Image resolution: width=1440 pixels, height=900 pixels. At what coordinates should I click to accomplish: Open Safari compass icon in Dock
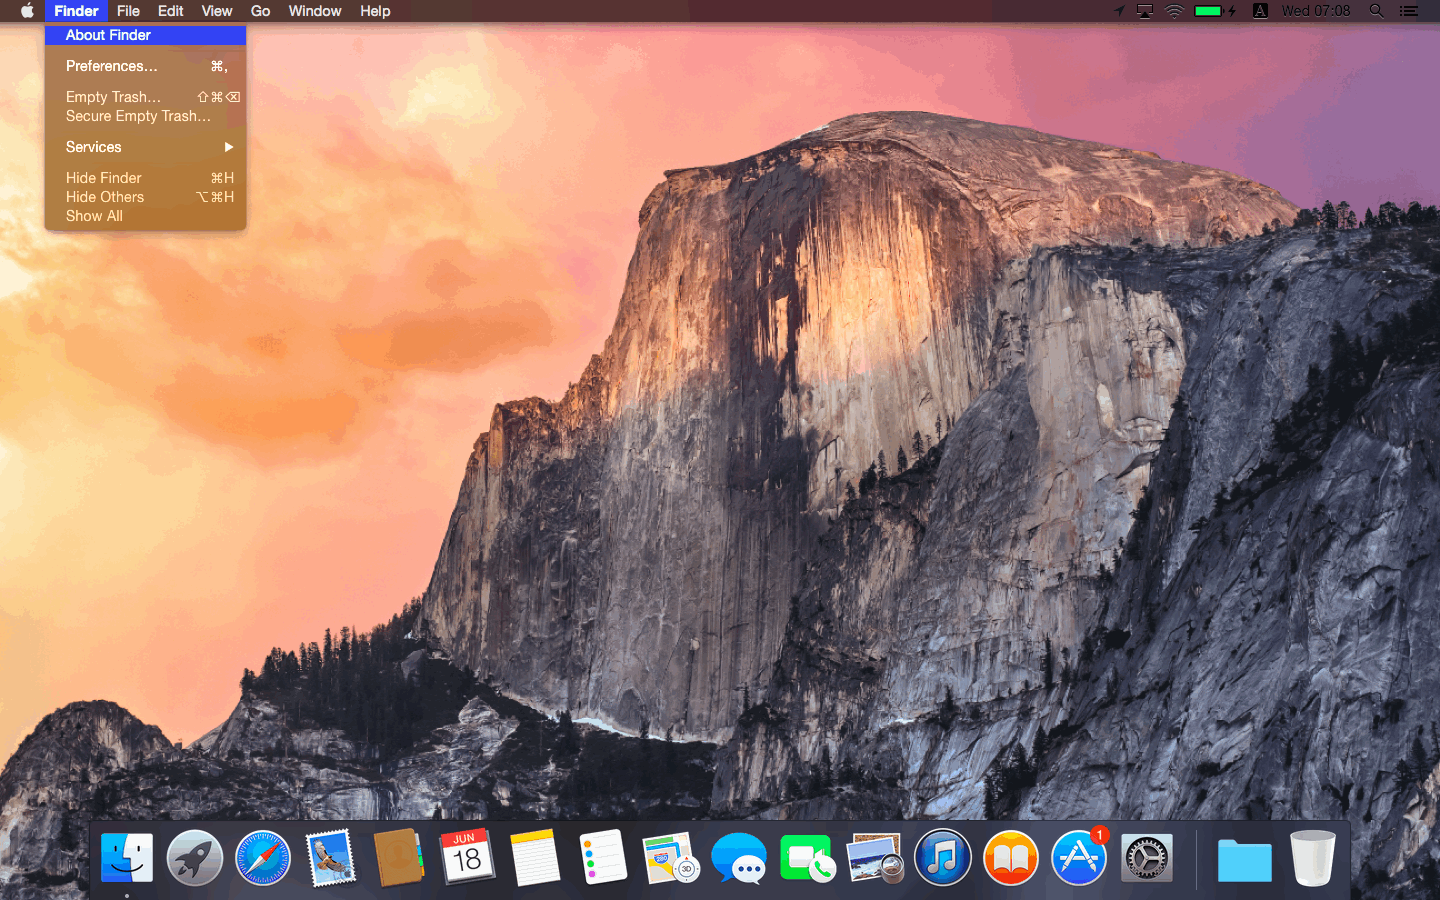pos(263,858)
